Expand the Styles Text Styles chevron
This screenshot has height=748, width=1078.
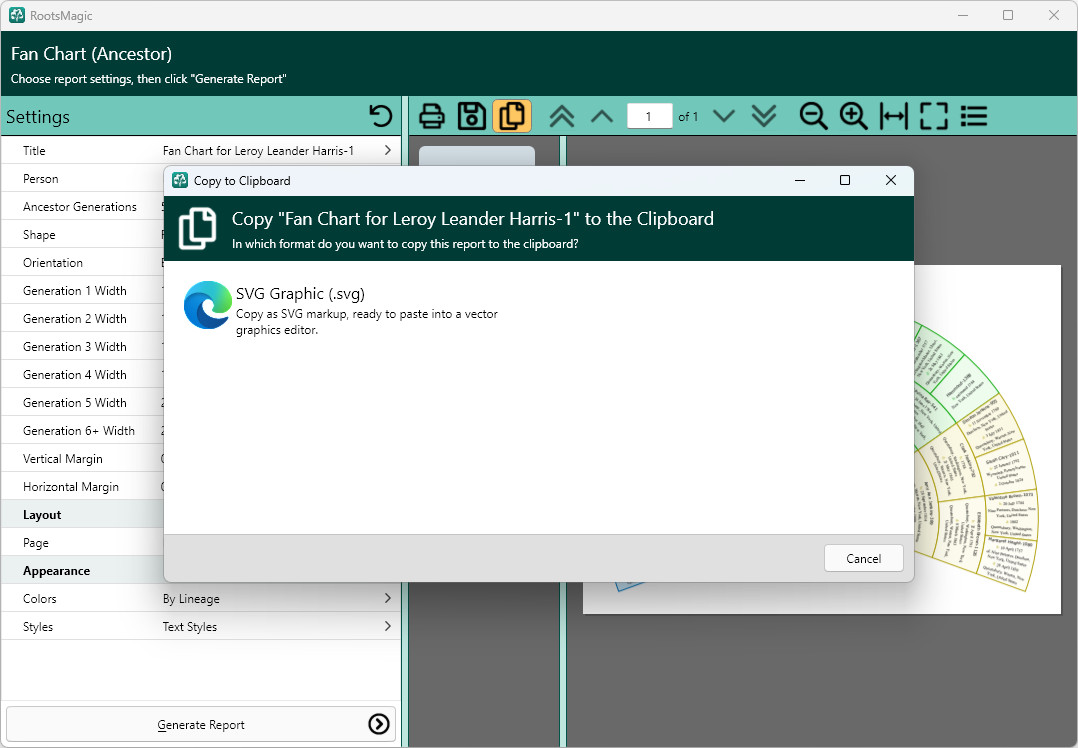click(388, 626)
